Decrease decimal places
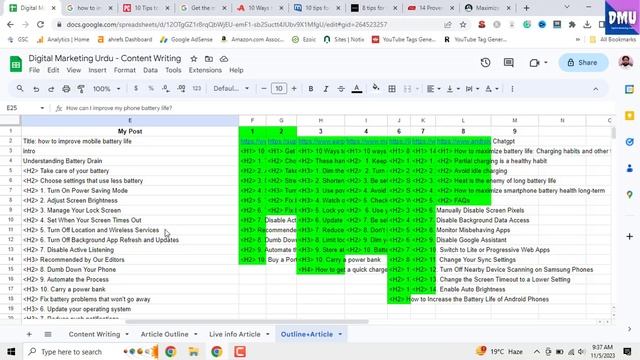This screenshot has height=360, width=640. pos(166,89)
